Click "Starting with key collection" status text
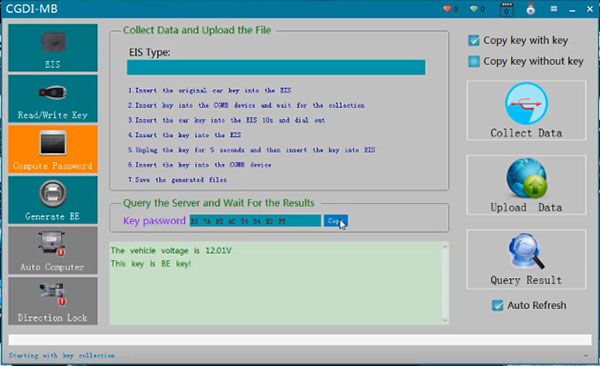The width and height of the screenshot is (600, 366). [x=62, y=356]
